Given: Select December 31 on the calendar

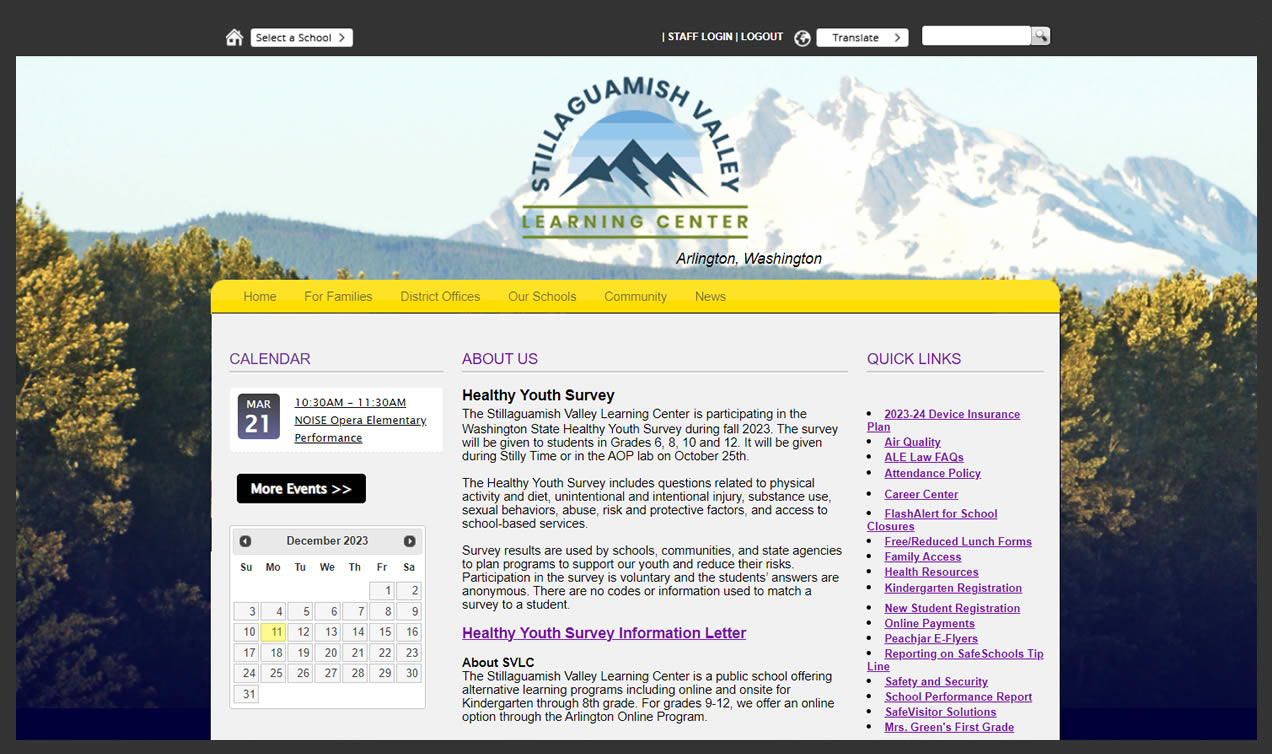Looking at the screenshot, I should coord(246,694).
